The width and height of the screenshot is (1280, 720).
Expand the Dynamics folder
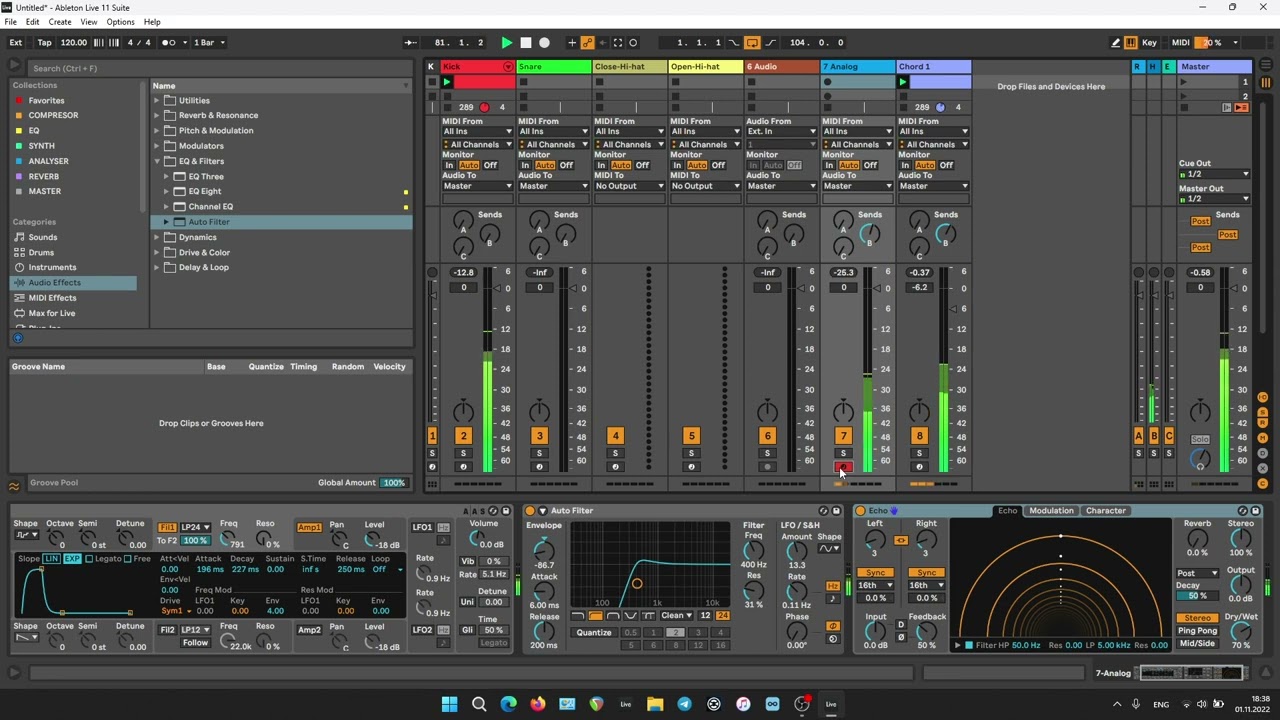(157, 238)
